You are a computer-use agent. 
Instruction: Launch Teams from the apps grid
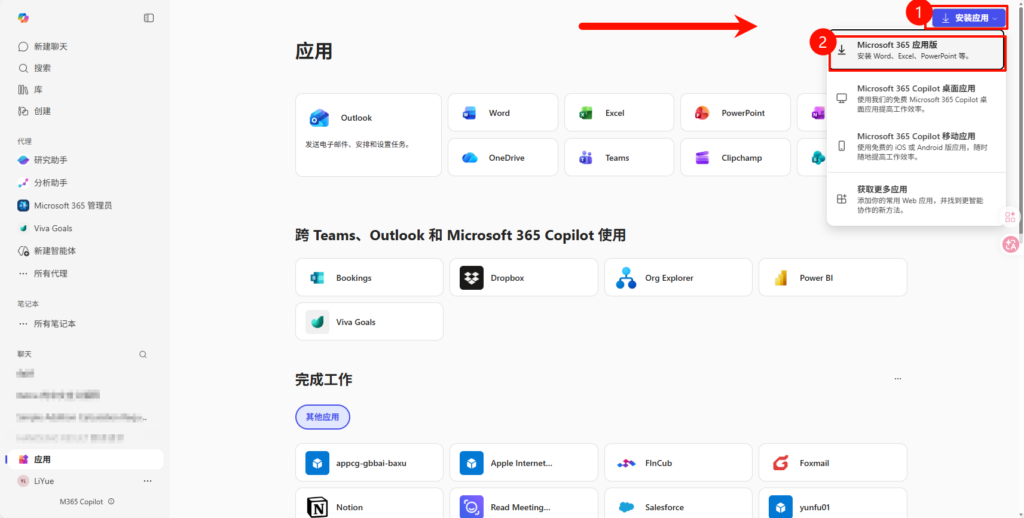point(618,158)
